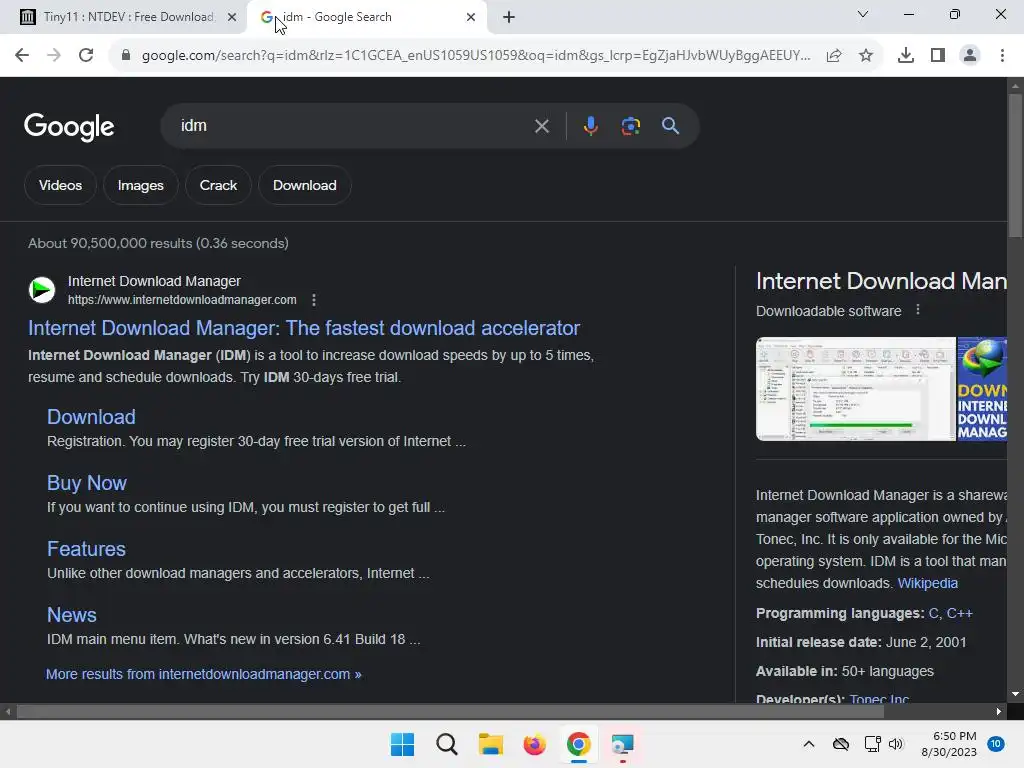Filter results by Images
Viewport: 1024px width, 768px height.
click(x=140, y=185)
